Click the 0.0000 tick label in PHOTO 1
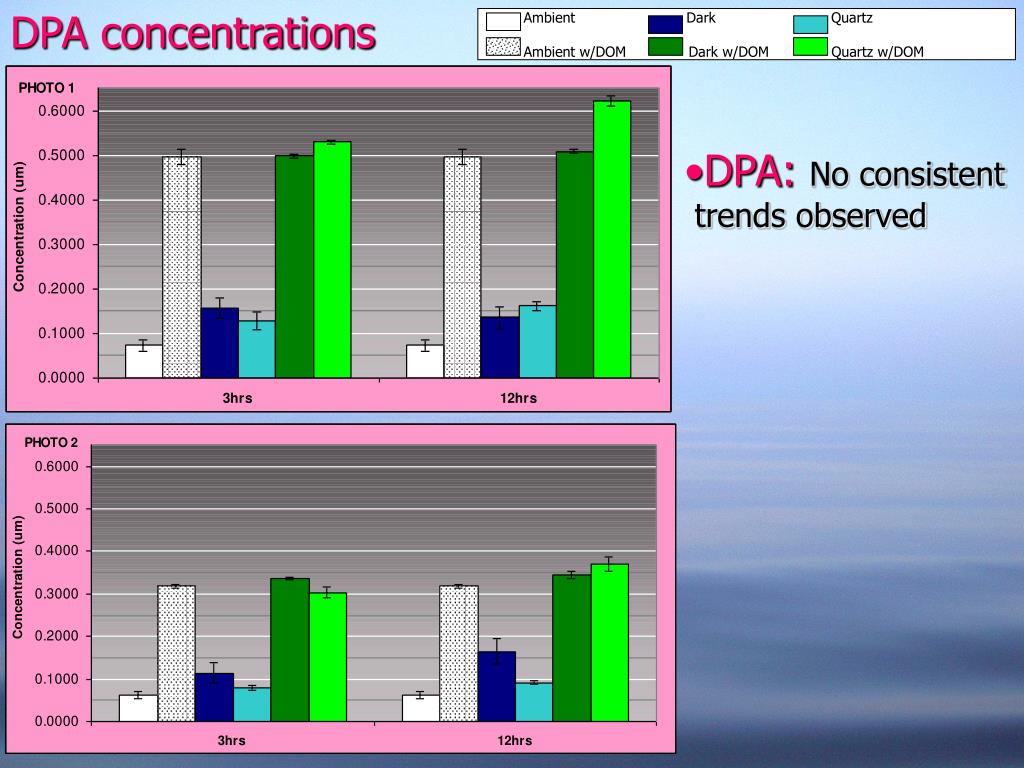The height and width of the screenshot is (768, 1024). pos(61,377)
